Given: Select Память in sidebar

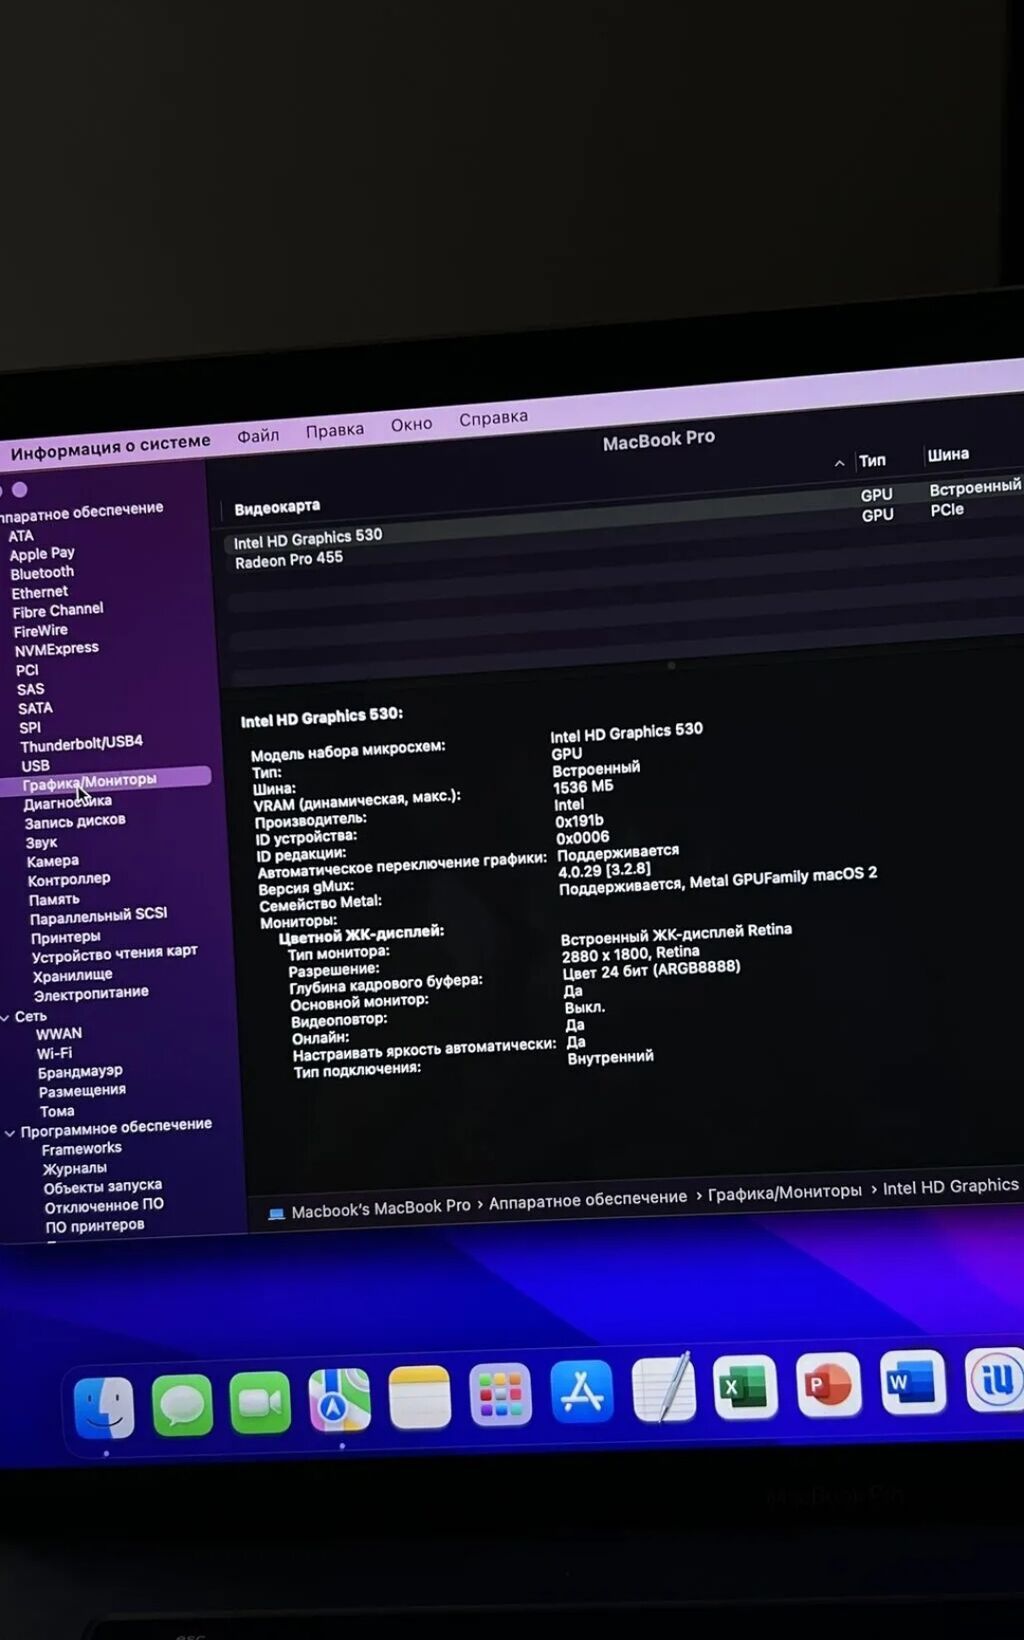Looking at the screenshot, I should (x=54, y=900).
